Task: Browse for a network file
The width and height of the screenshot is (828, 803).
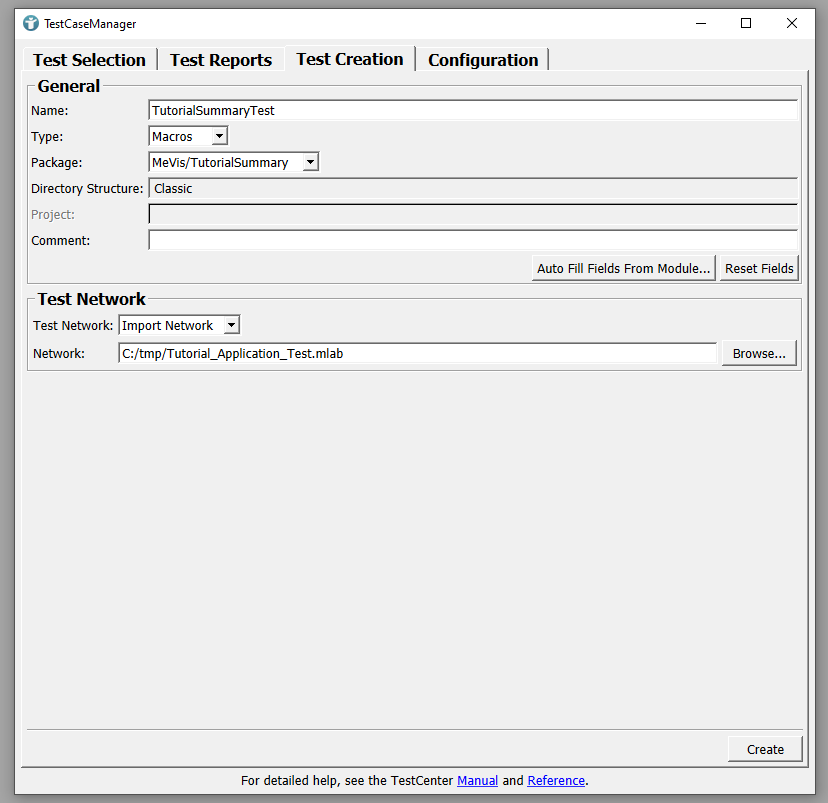Action: point(759,353)
